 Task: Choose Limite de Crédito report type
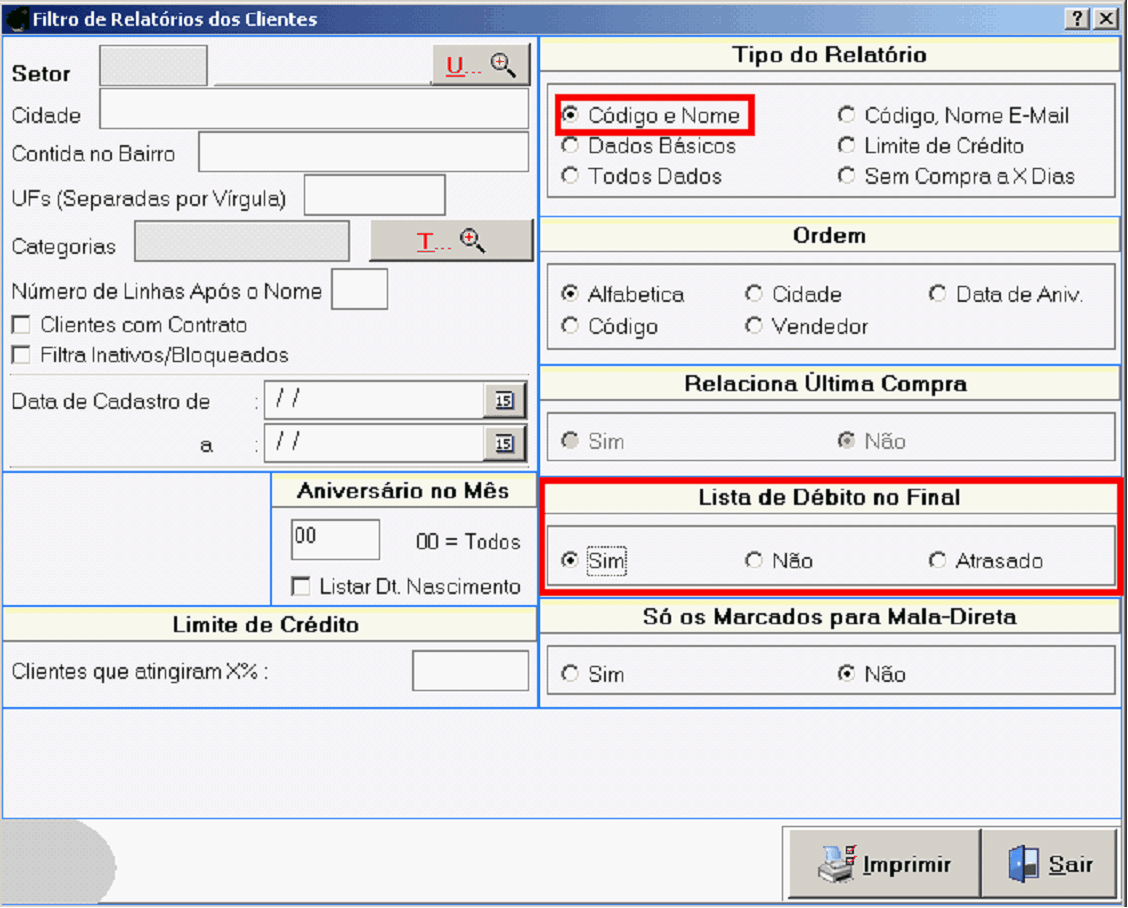point(847,146)
